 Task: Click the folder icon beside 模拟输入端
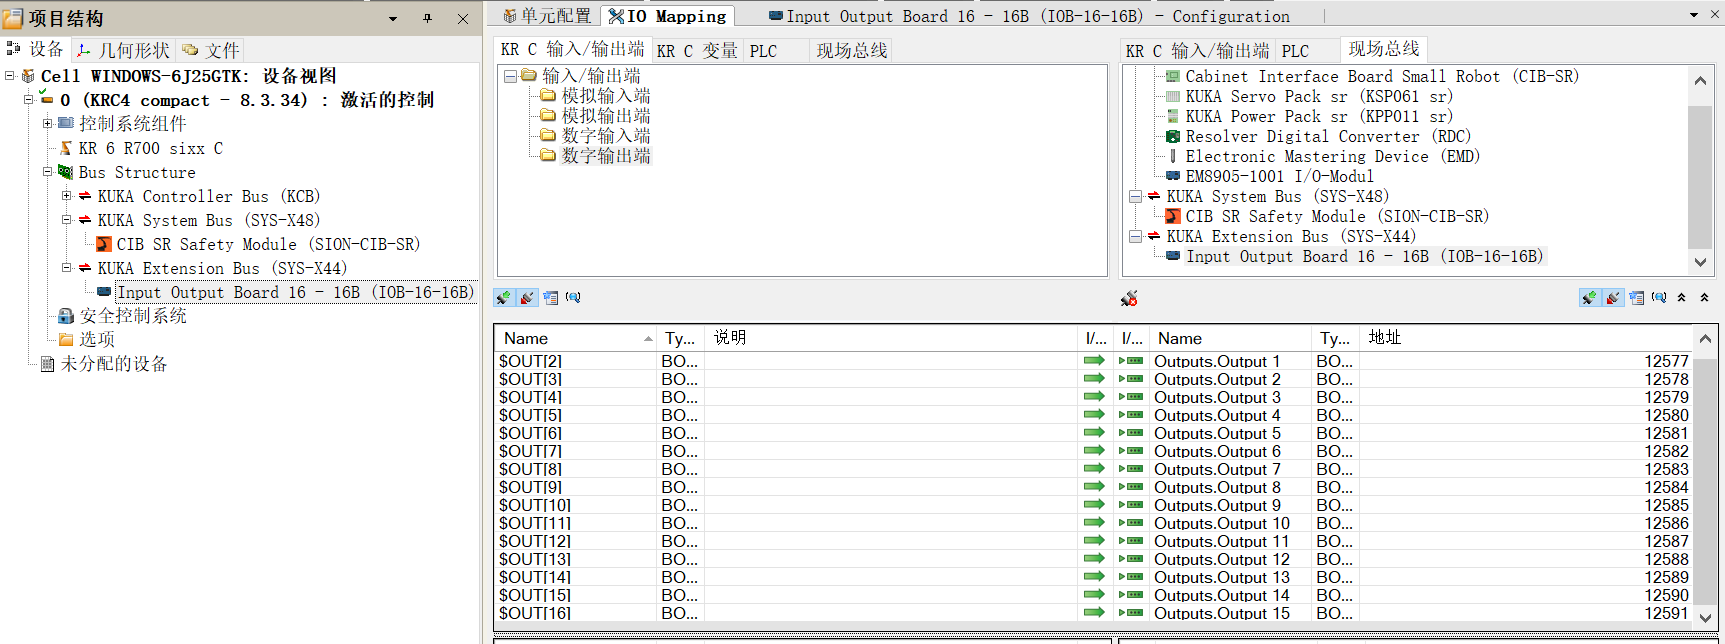pyautogui.click(x=548, y=96)
